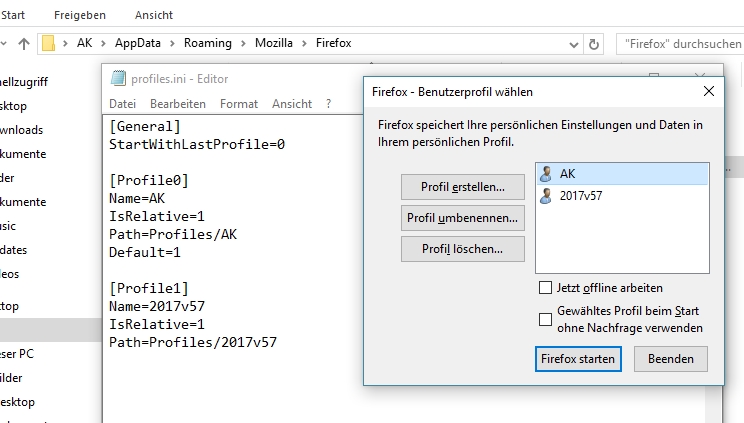Toggle Gewähltes Profil beim Start checkbox

pyautogui.click(x=545, y=319)
